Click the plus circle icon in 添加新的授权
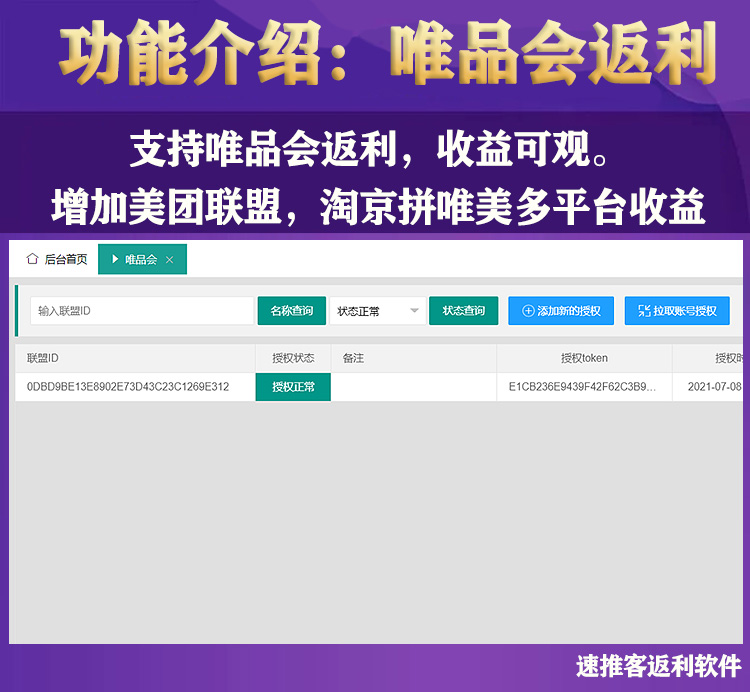The image size is (750, 692). (x=528, y=311)
